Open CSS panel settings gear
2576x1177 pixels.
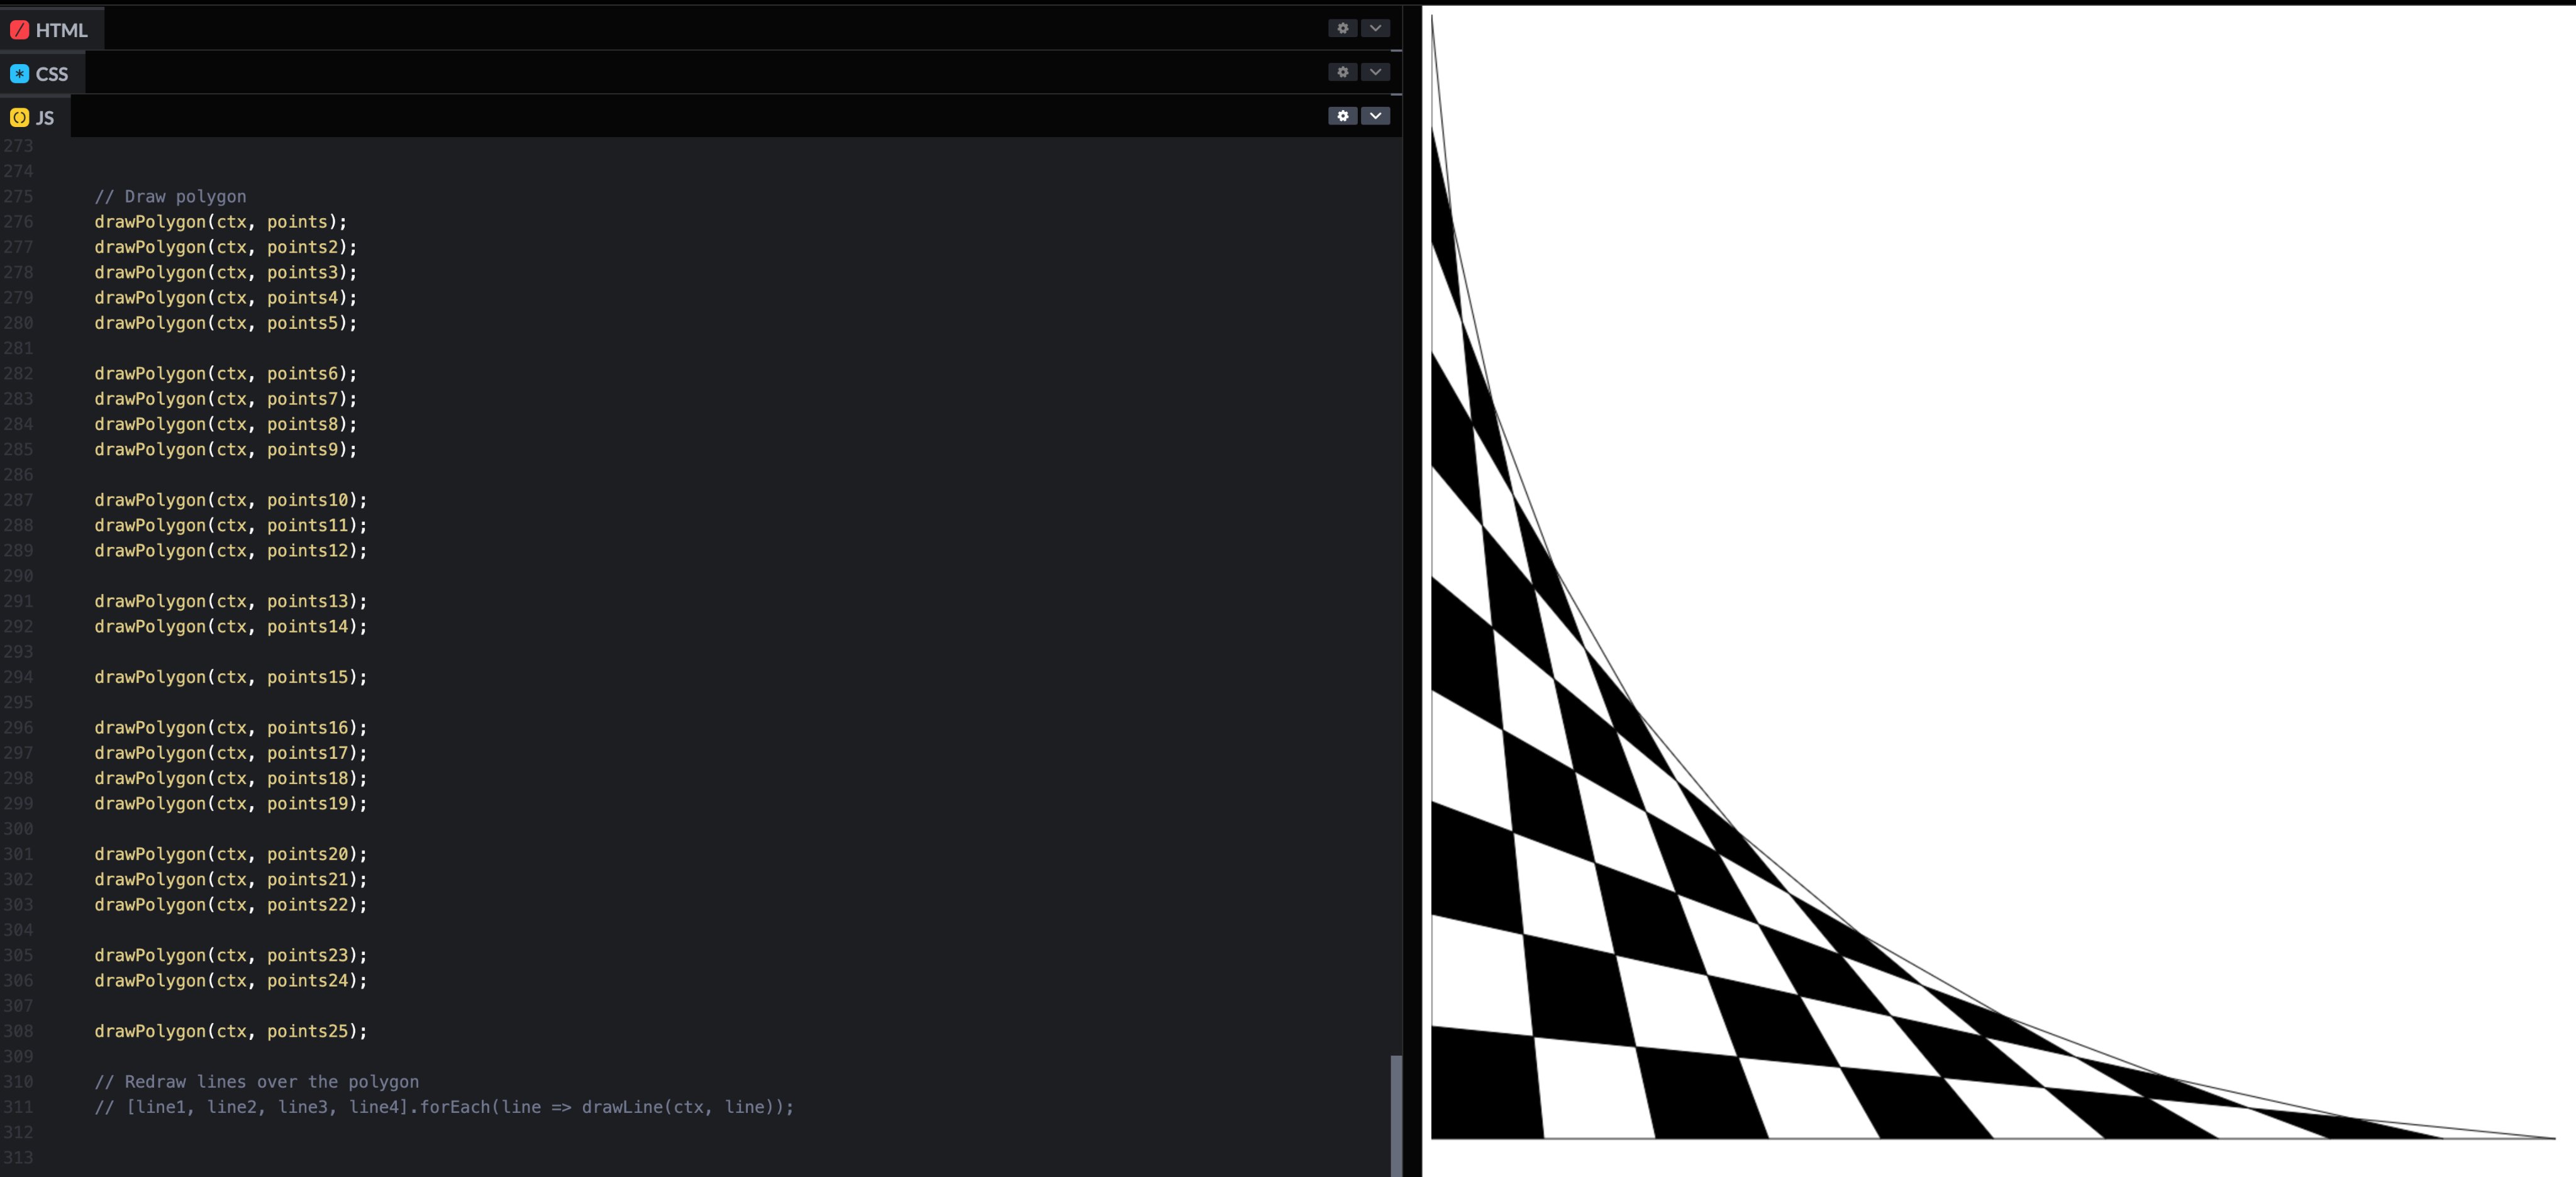[1342, 72]
